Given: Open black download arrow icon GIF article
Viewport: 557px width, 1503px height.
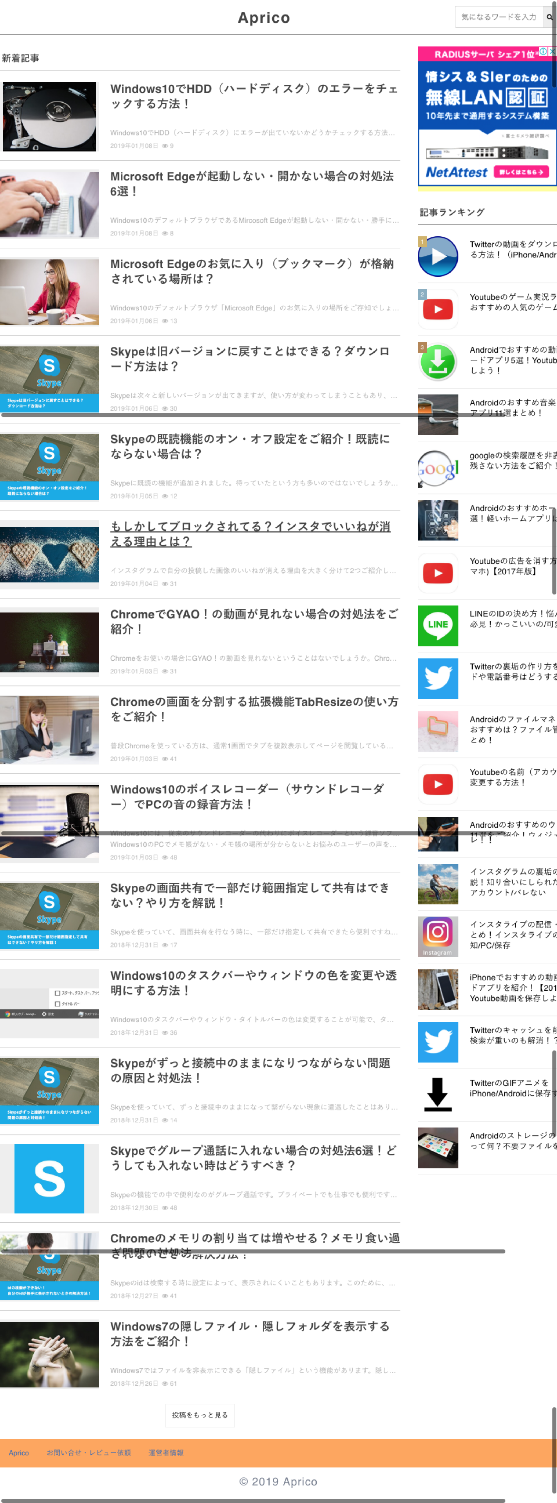Looking at the screenshot, I should coord(437,1094).
